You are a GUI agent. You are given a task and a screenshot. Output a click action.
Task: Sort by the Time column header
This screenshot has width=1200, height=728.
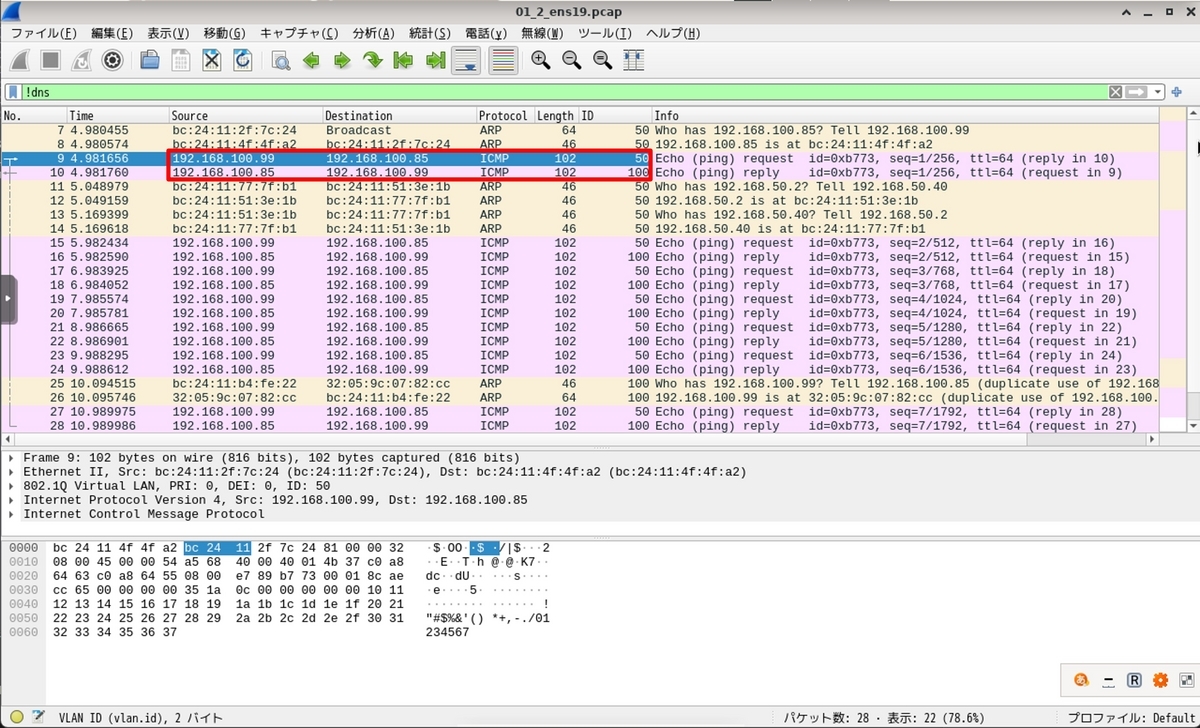tap(117, 116)
